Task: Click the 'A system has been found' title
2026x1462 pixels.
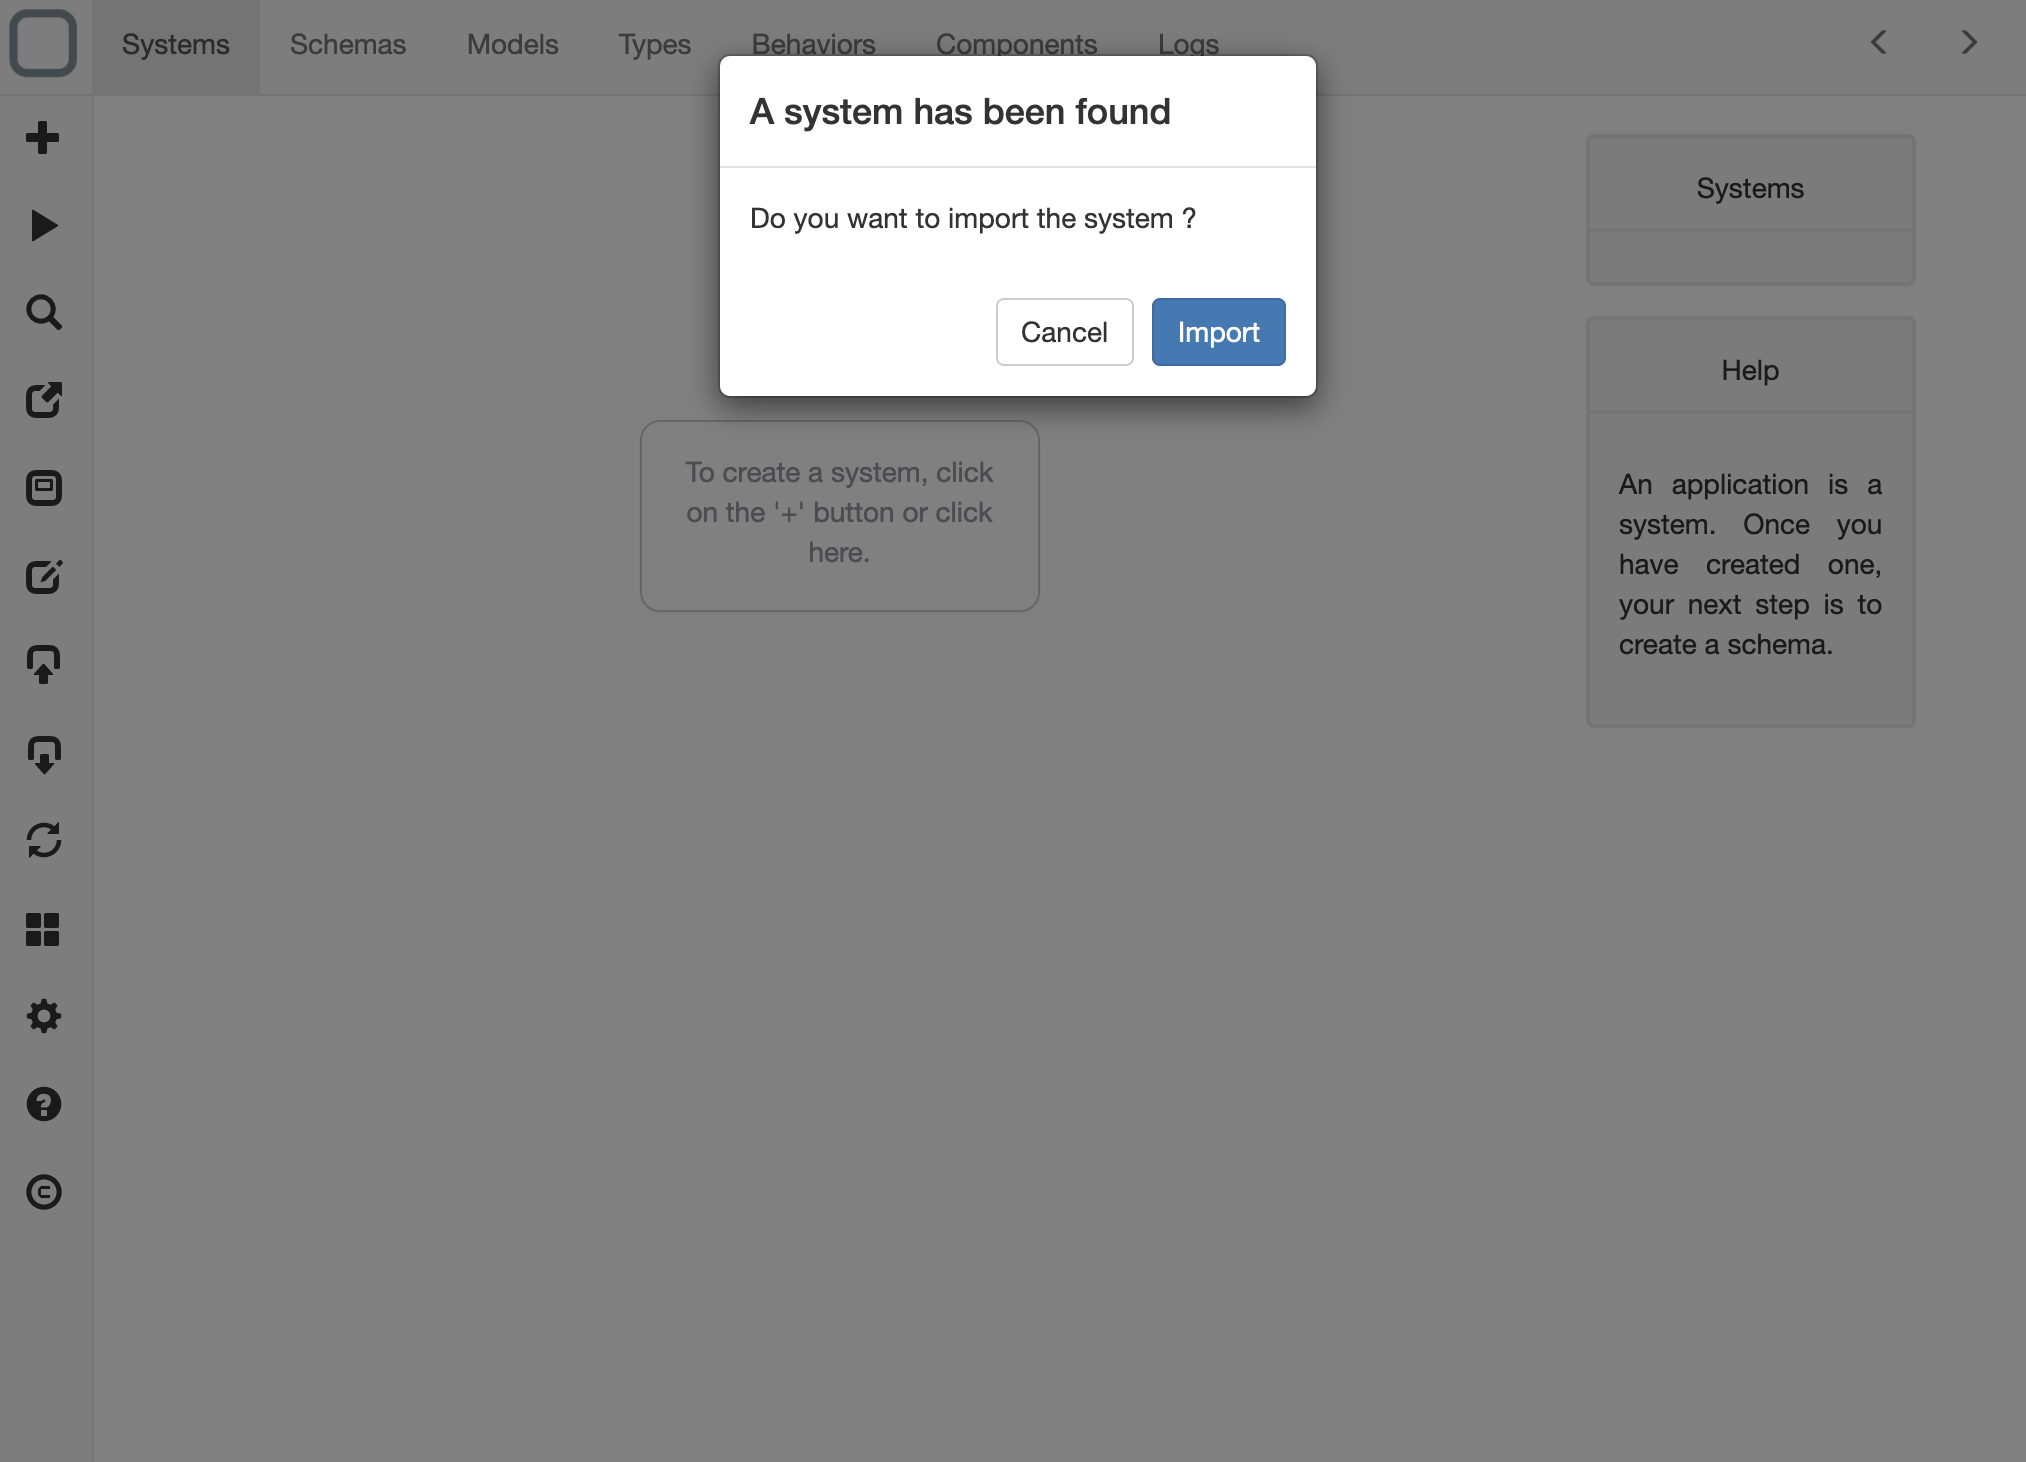Action: (x=960, y=112)
